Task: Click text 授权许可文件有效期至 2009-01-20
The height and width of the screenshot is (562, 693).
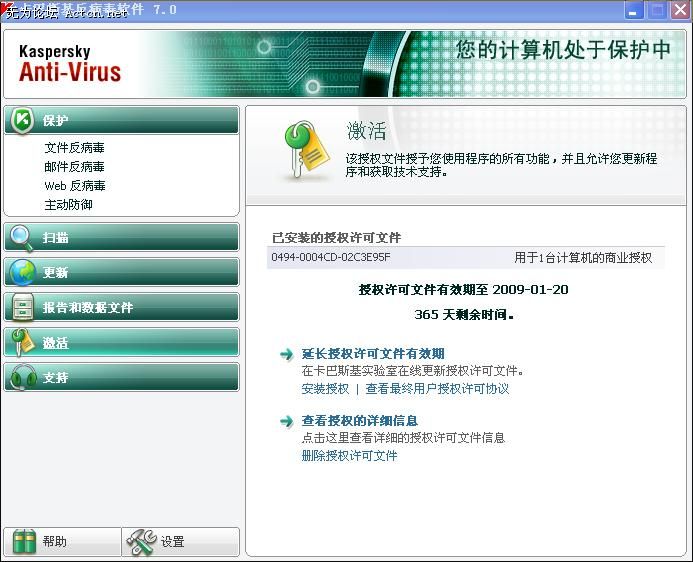Action: (x=463, y=290)
